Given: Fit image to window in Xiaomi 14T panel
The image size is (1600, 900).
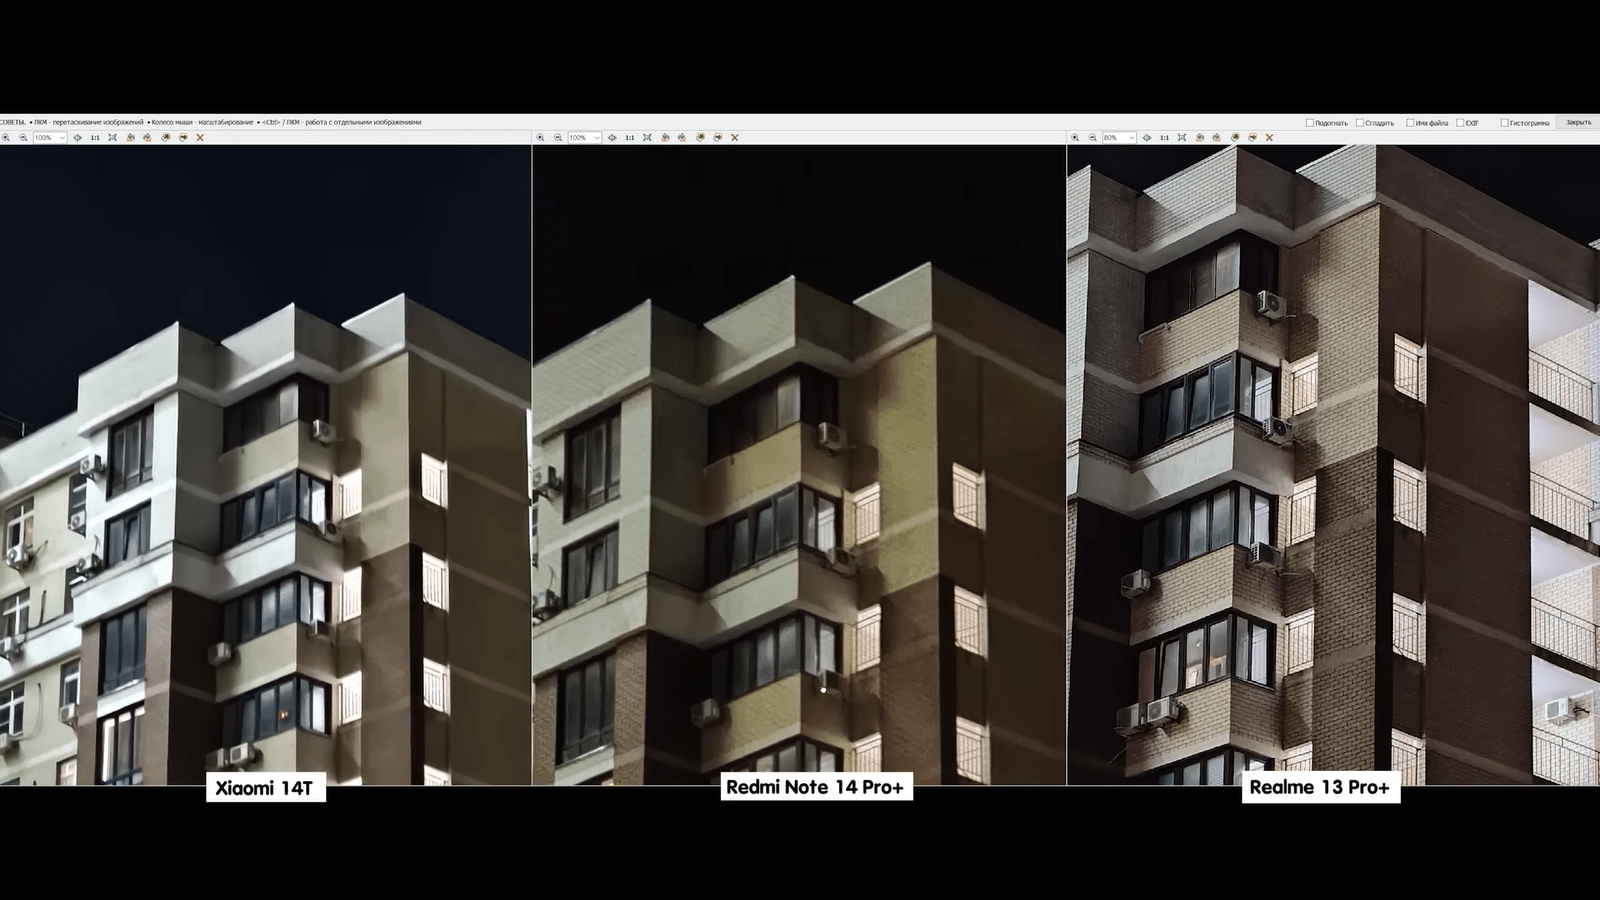Looking at the screenshot, I should pos(112,137).
